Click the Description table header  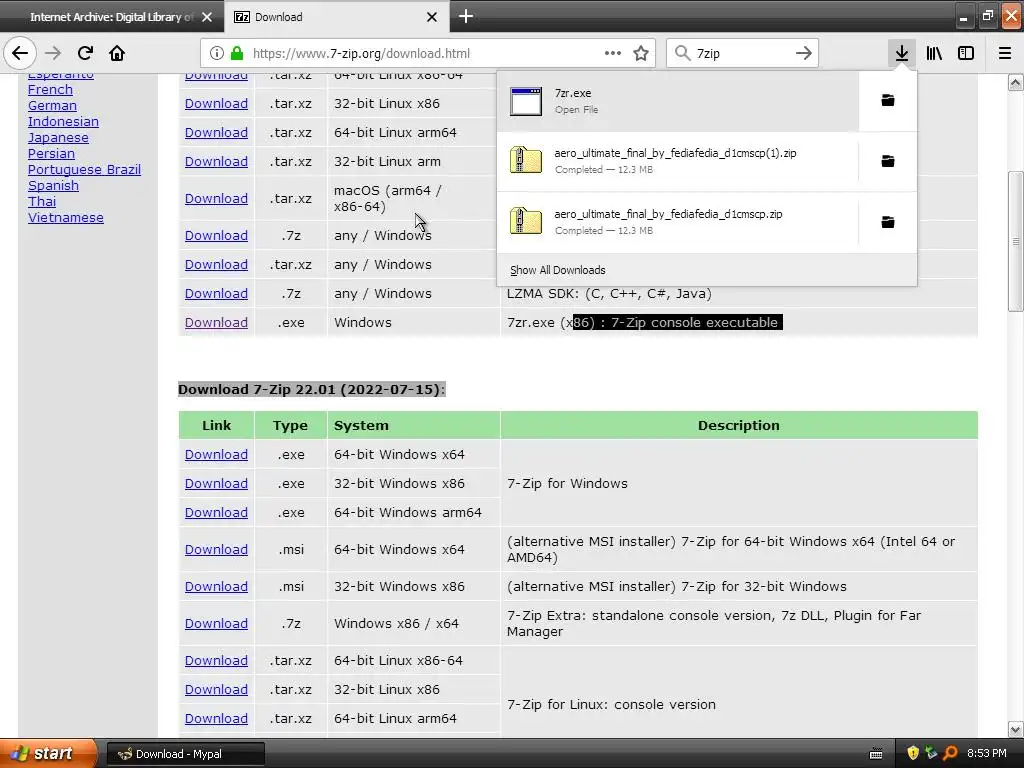coord(739,425)
